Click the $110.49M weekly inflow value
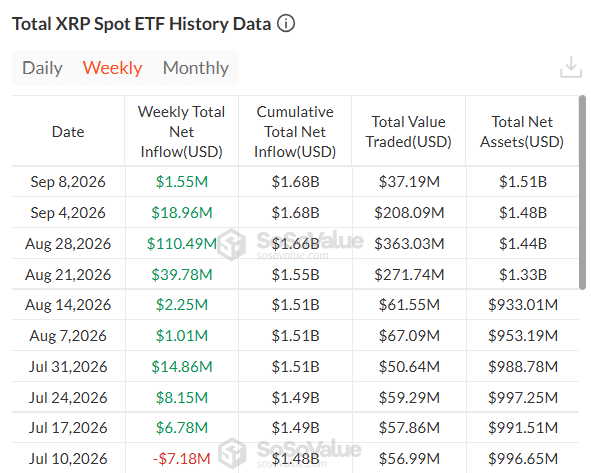The width and height of the screenshot is (591, 473). (182, 243)
